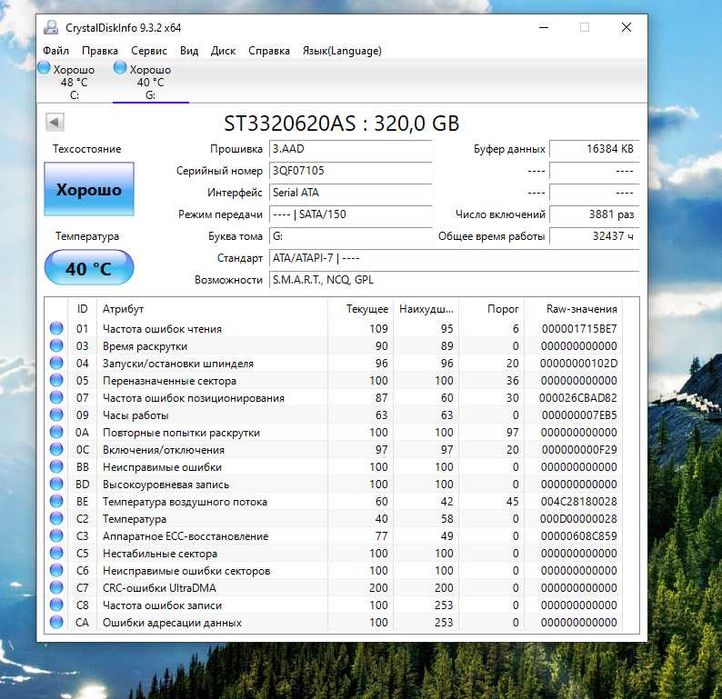Click the Общее время работы value

click(594, 236)
